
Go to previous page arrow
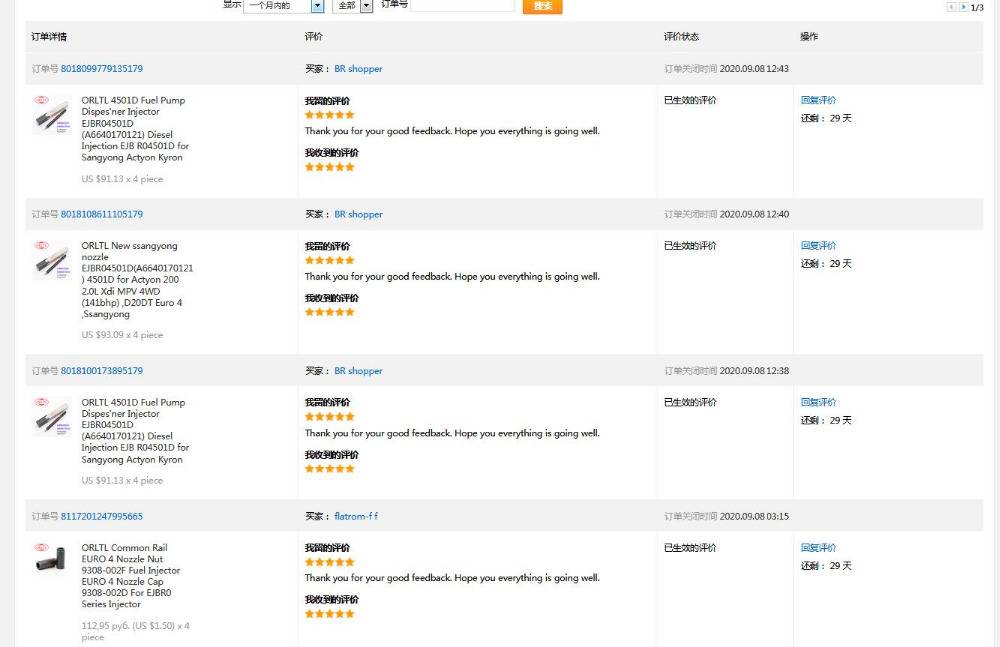(x=951, y=7)
